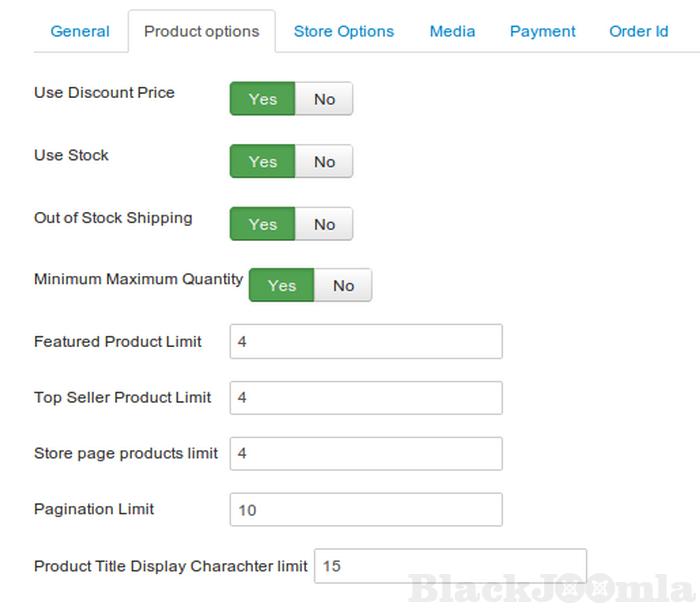Edit Product Title Display Character limit field
Screen dimensions: 700x608
450,566
